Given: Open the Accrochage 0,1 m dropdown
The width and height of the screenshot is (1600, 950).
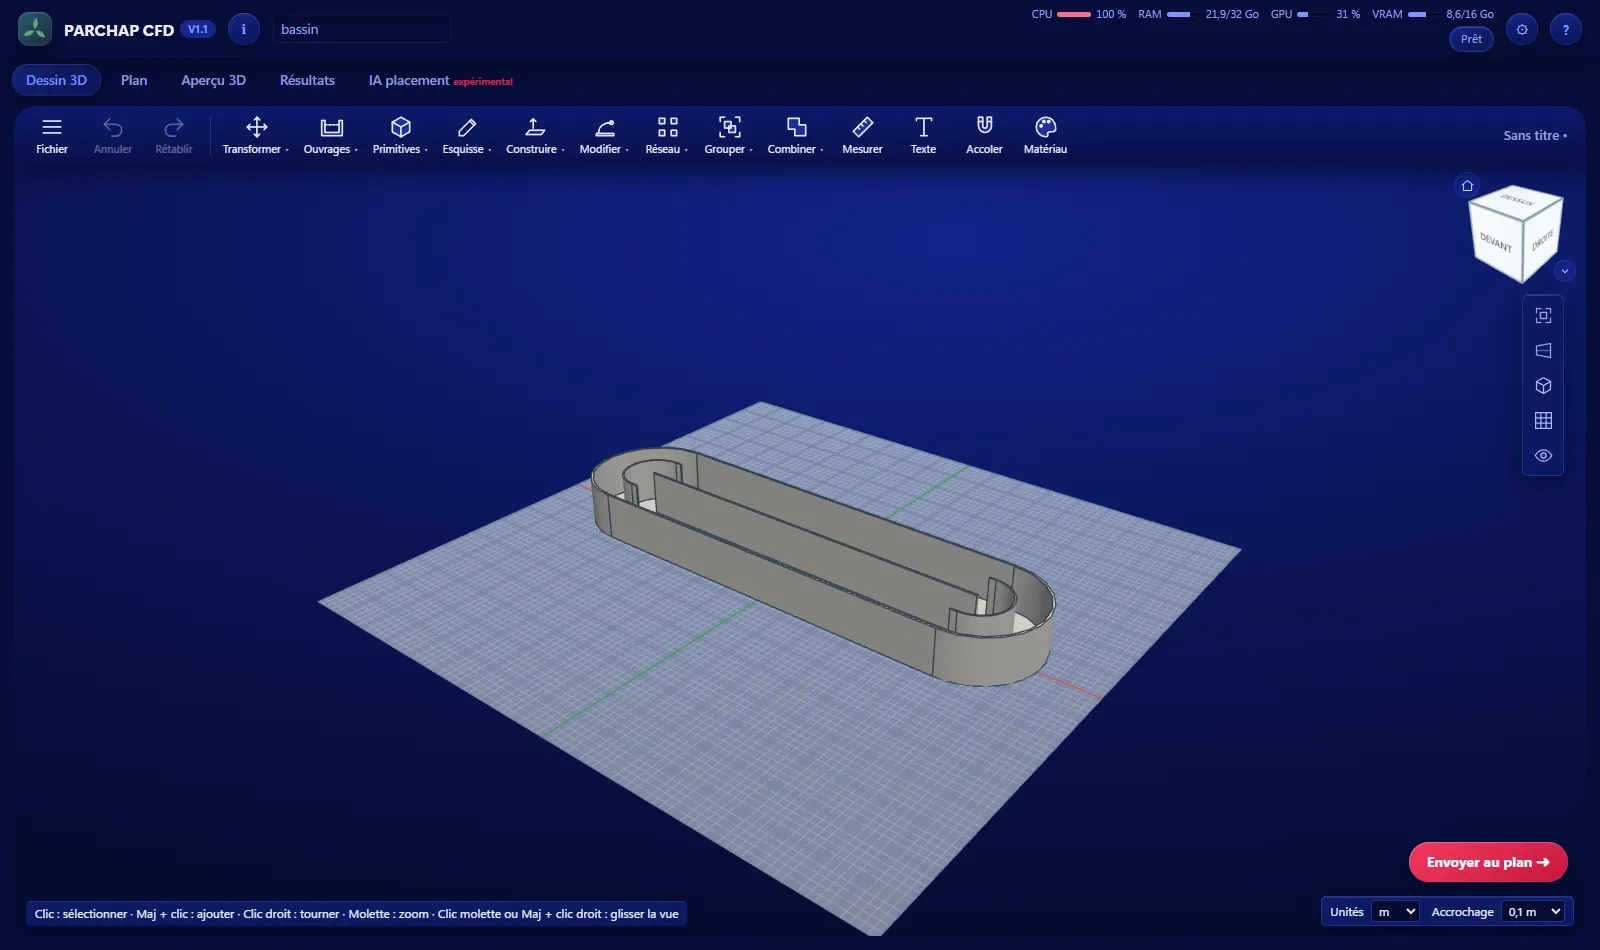Looking at the screenshot, I should pos(1533,911).
